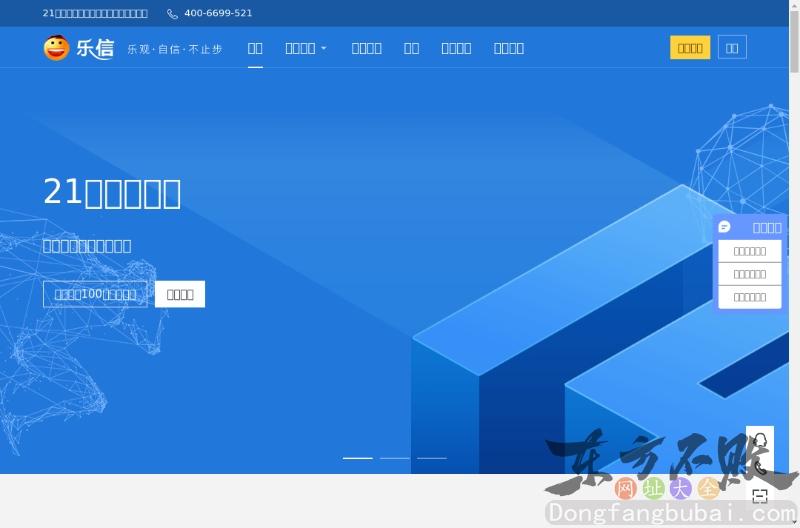Viewport: 800px width, 528px height.
Task: Click the phone icon beside 400-6699-521
Action: click(172, 14)
